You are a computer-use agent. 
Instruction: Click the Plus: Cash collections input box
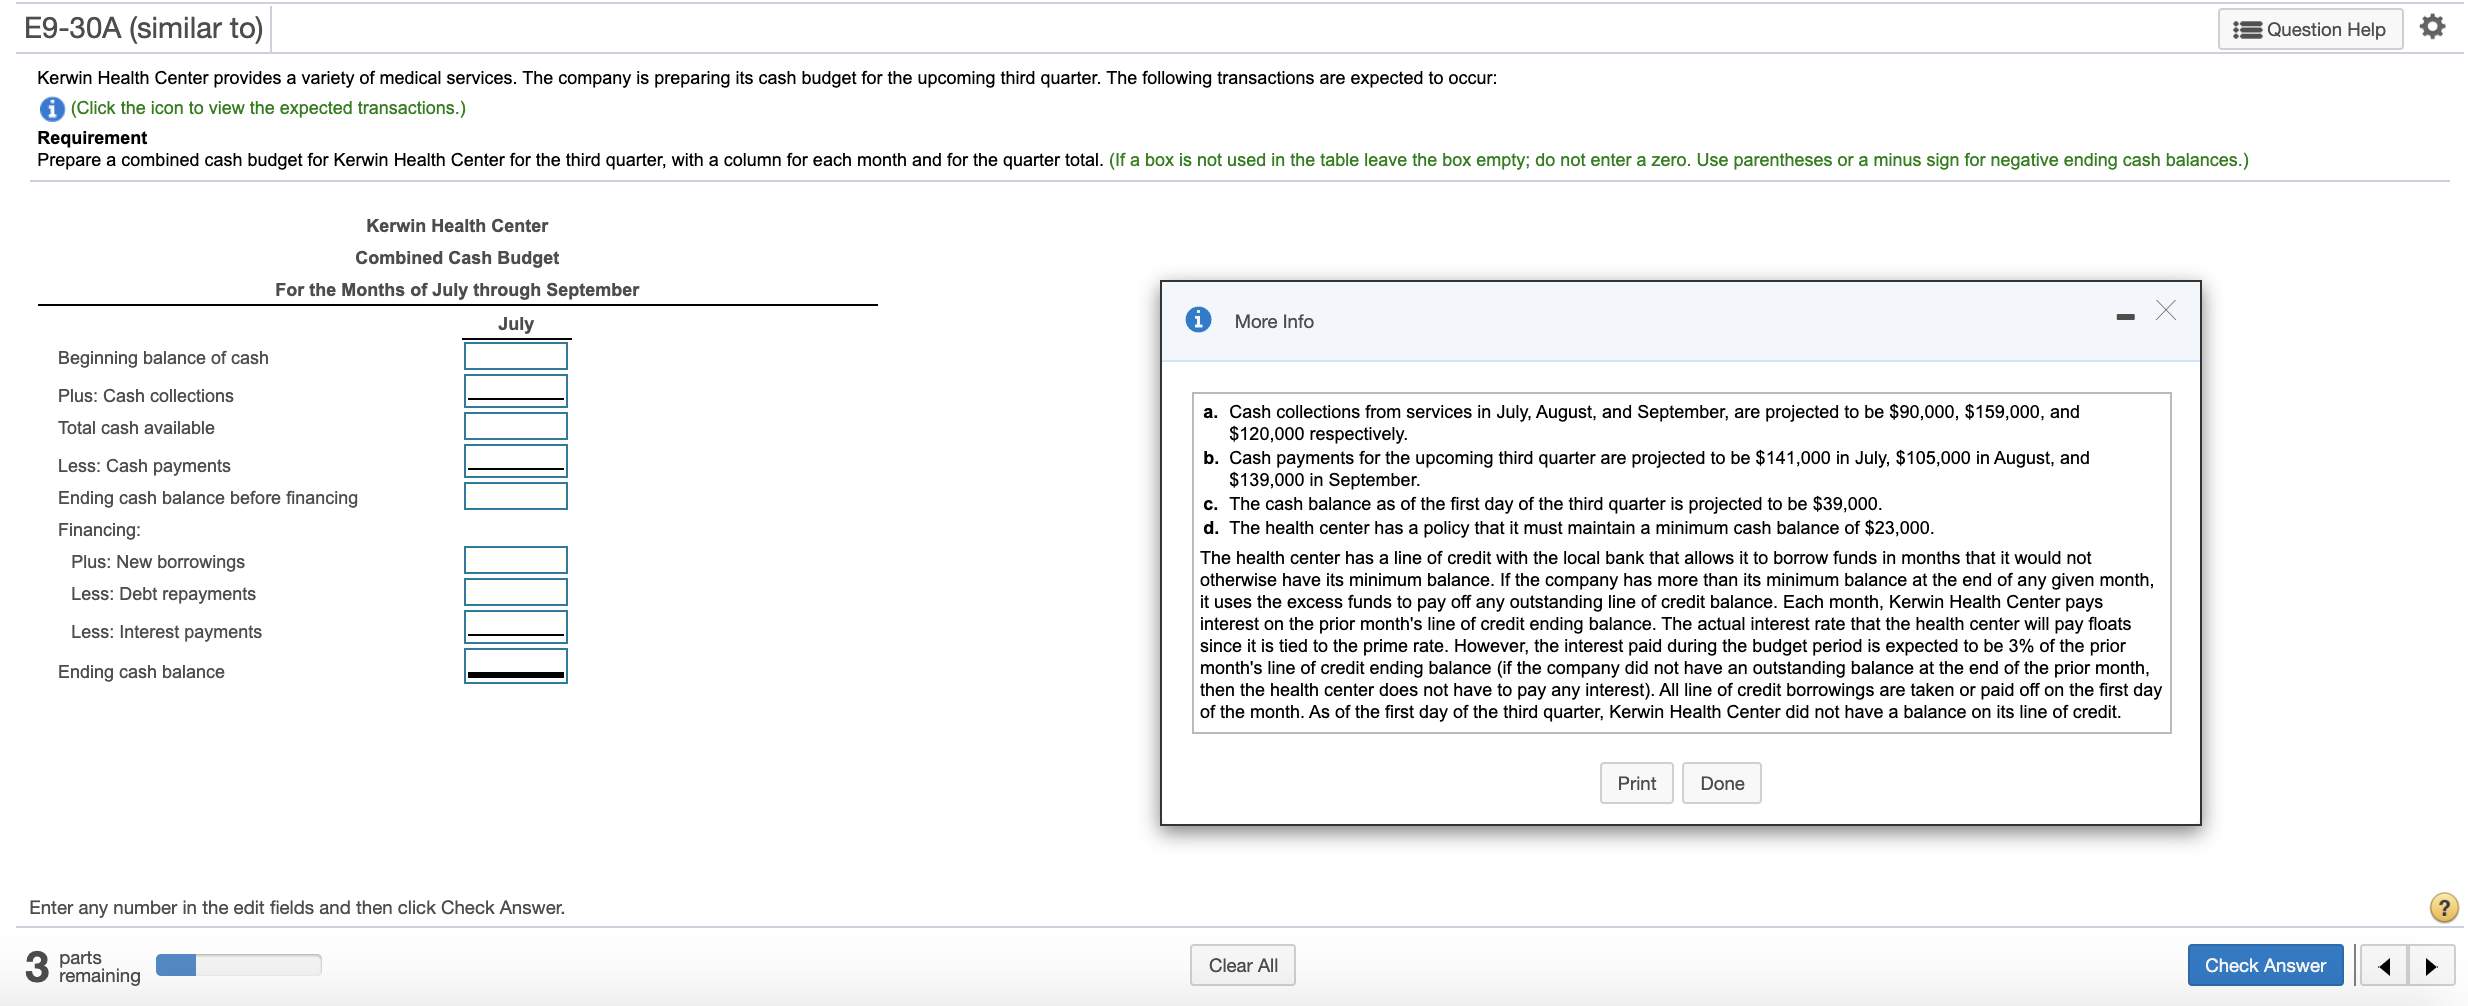[x=515, y=390]
